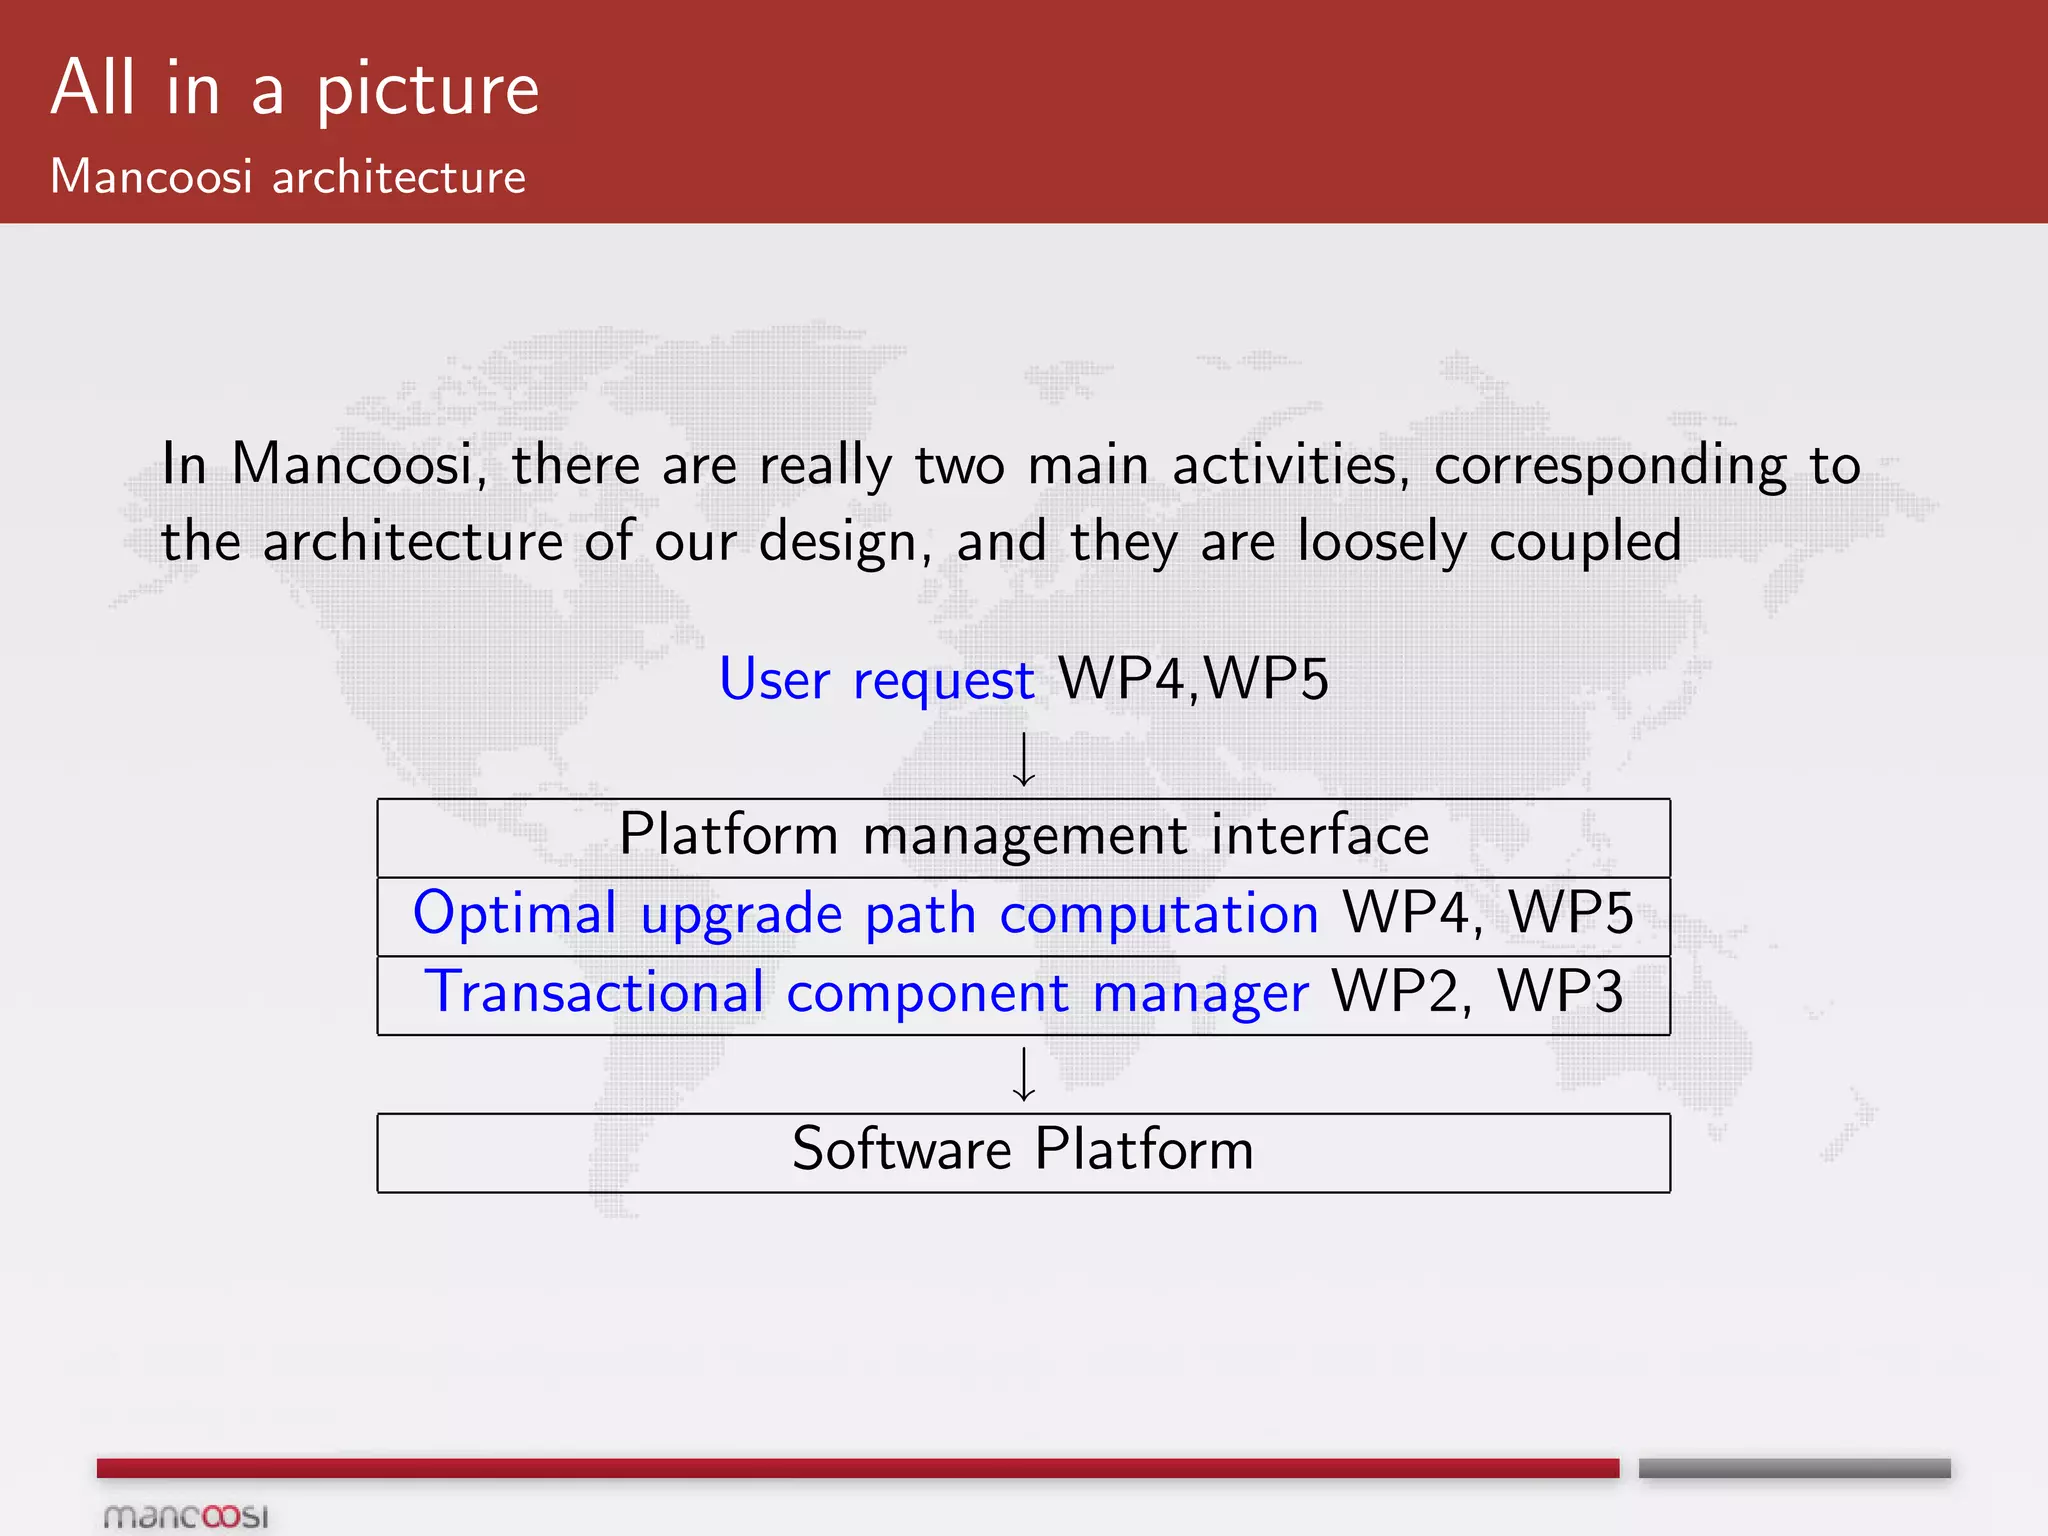The height and width of the screenshot is (1536, 2048).
Task: Select the subtitle 'Mancoosi architecture'
Action: (x=288, y=177)
